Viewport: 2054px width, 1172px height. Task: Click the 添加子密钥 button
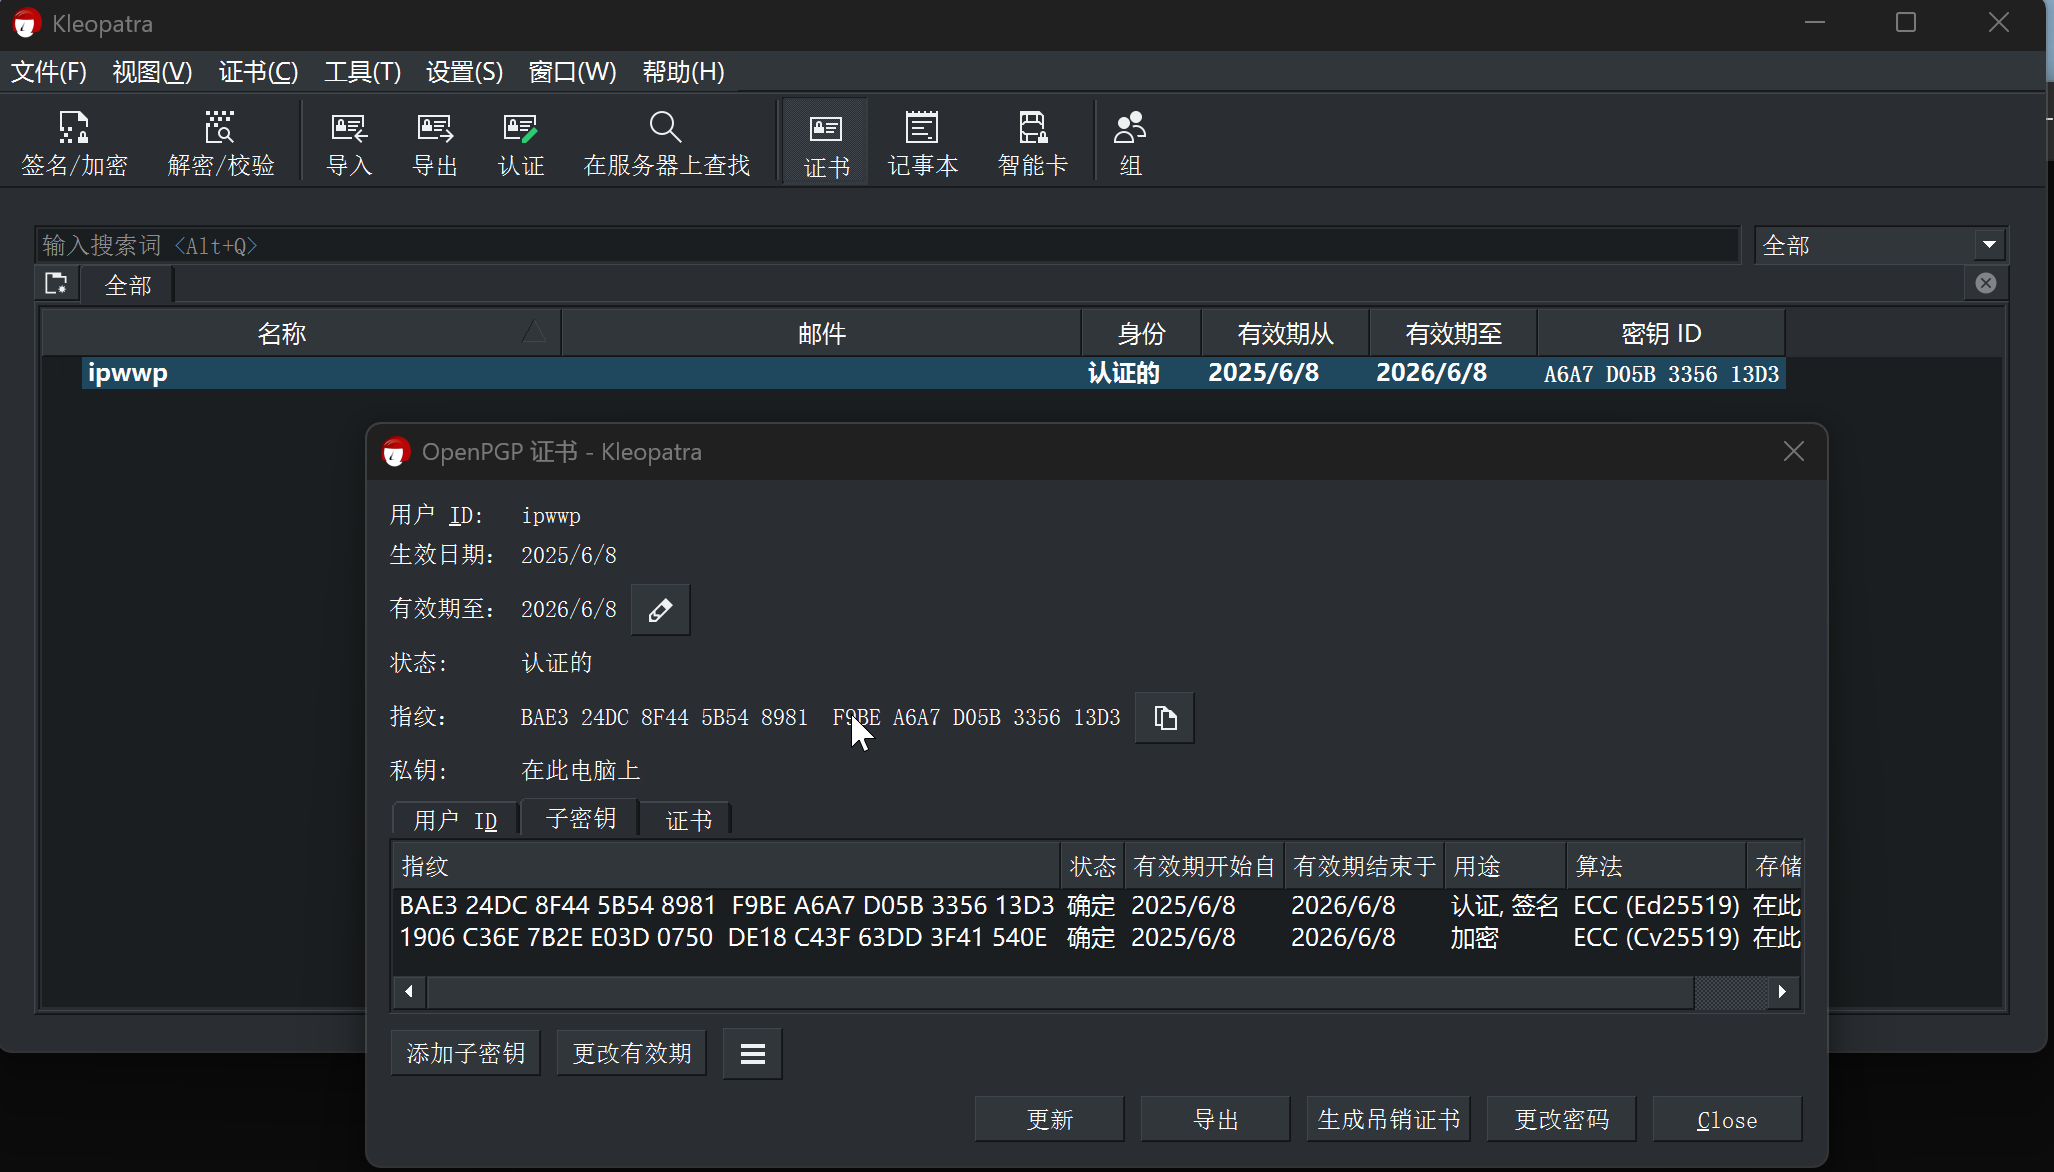click(466, 1054)
